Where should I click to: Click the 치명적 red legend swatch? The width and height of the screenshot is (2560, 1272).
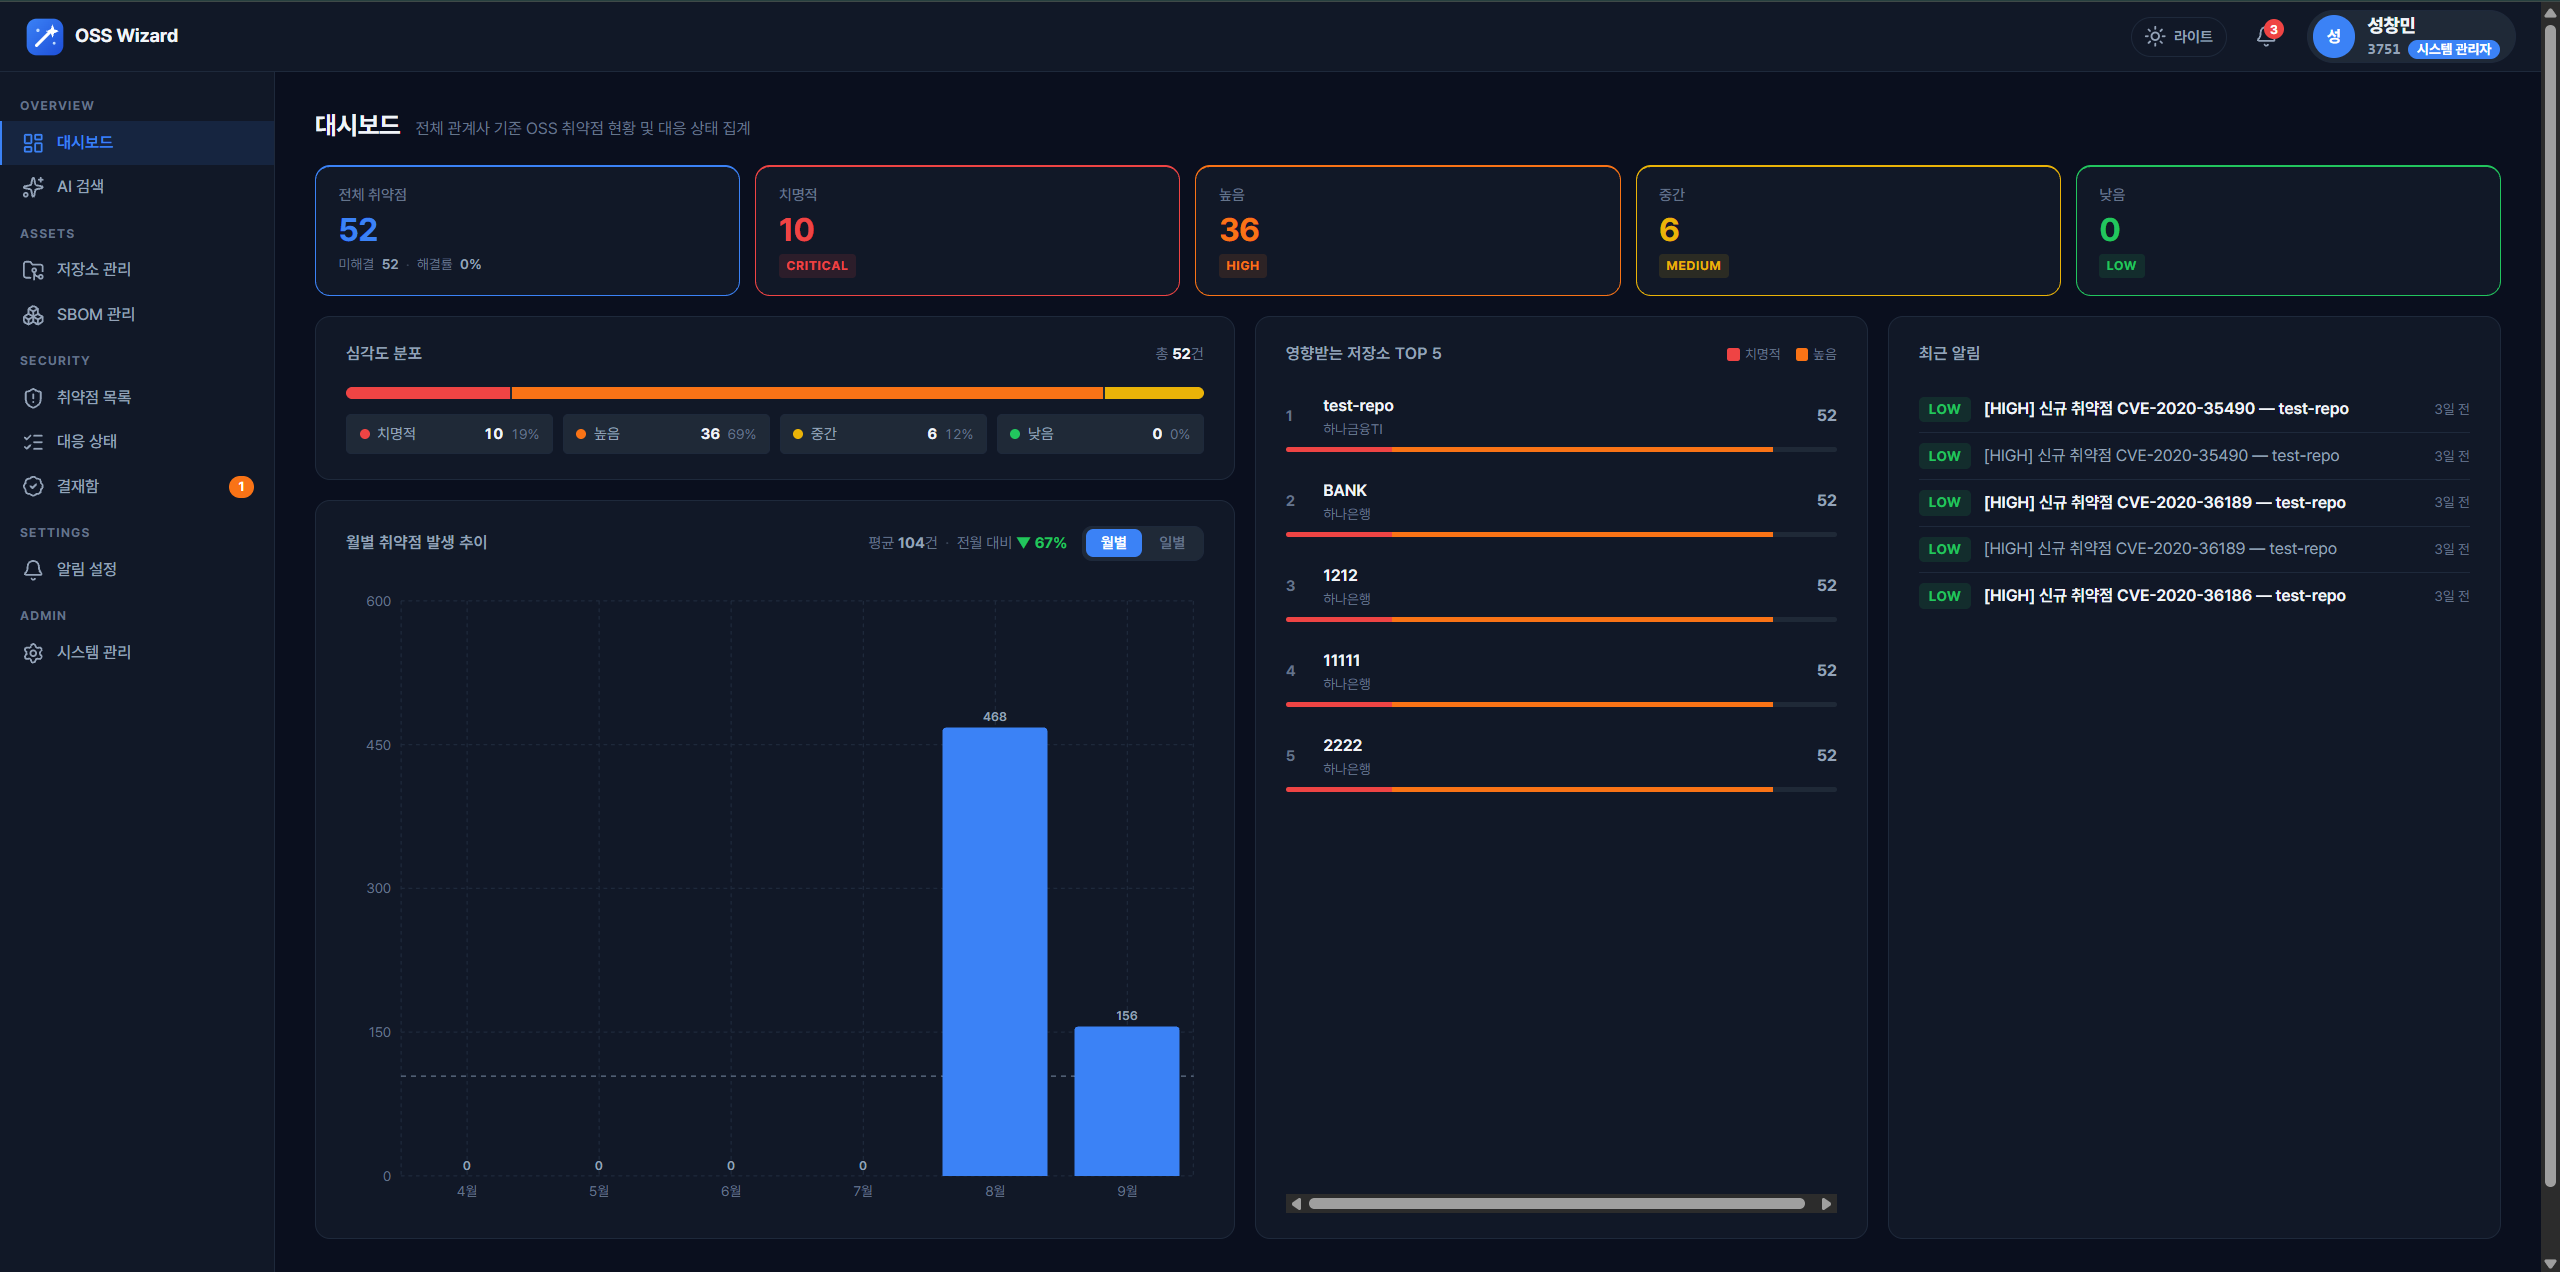(1733, 354)
